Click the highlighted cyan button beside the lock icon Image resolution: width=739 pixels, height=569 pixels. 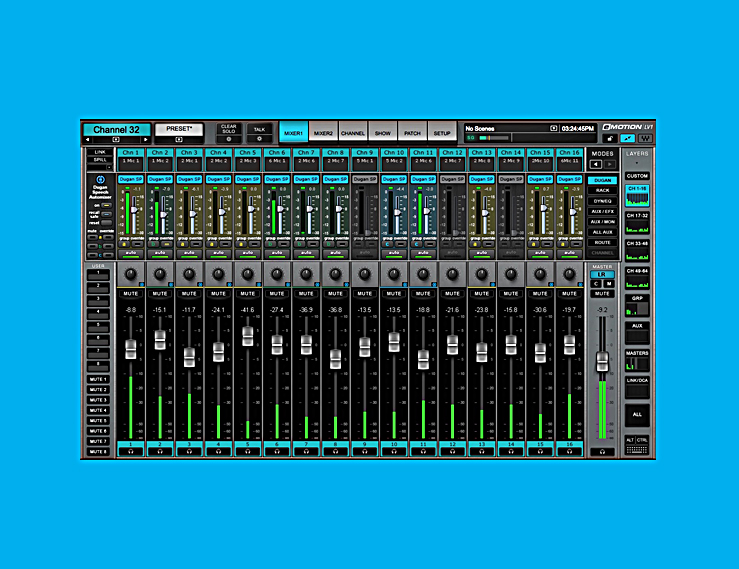627,139
